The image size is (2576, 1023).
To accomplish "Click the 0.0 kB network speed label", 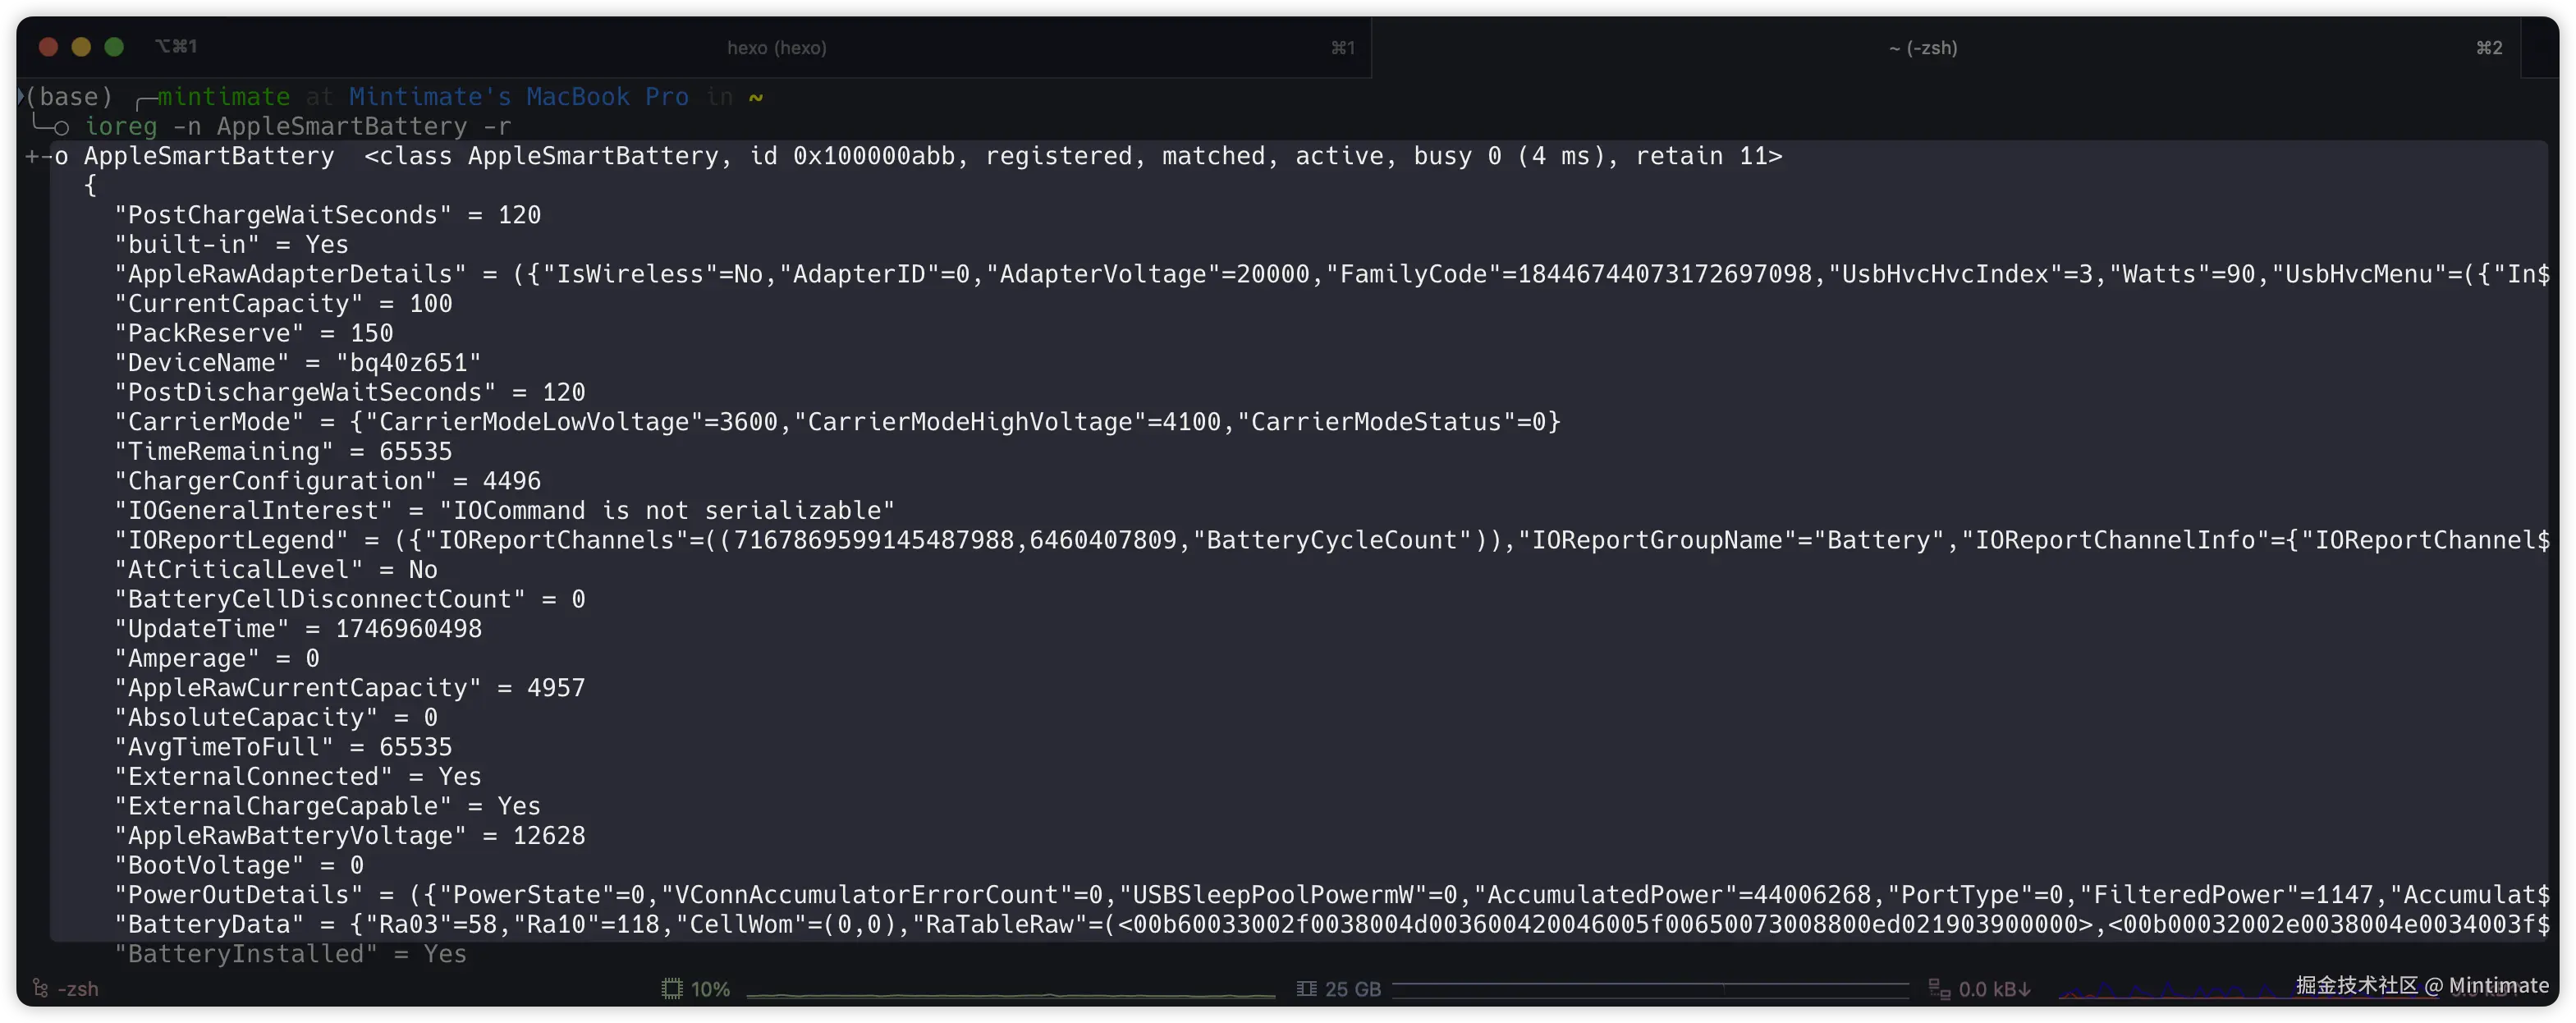I will [x=1994, y=989].
